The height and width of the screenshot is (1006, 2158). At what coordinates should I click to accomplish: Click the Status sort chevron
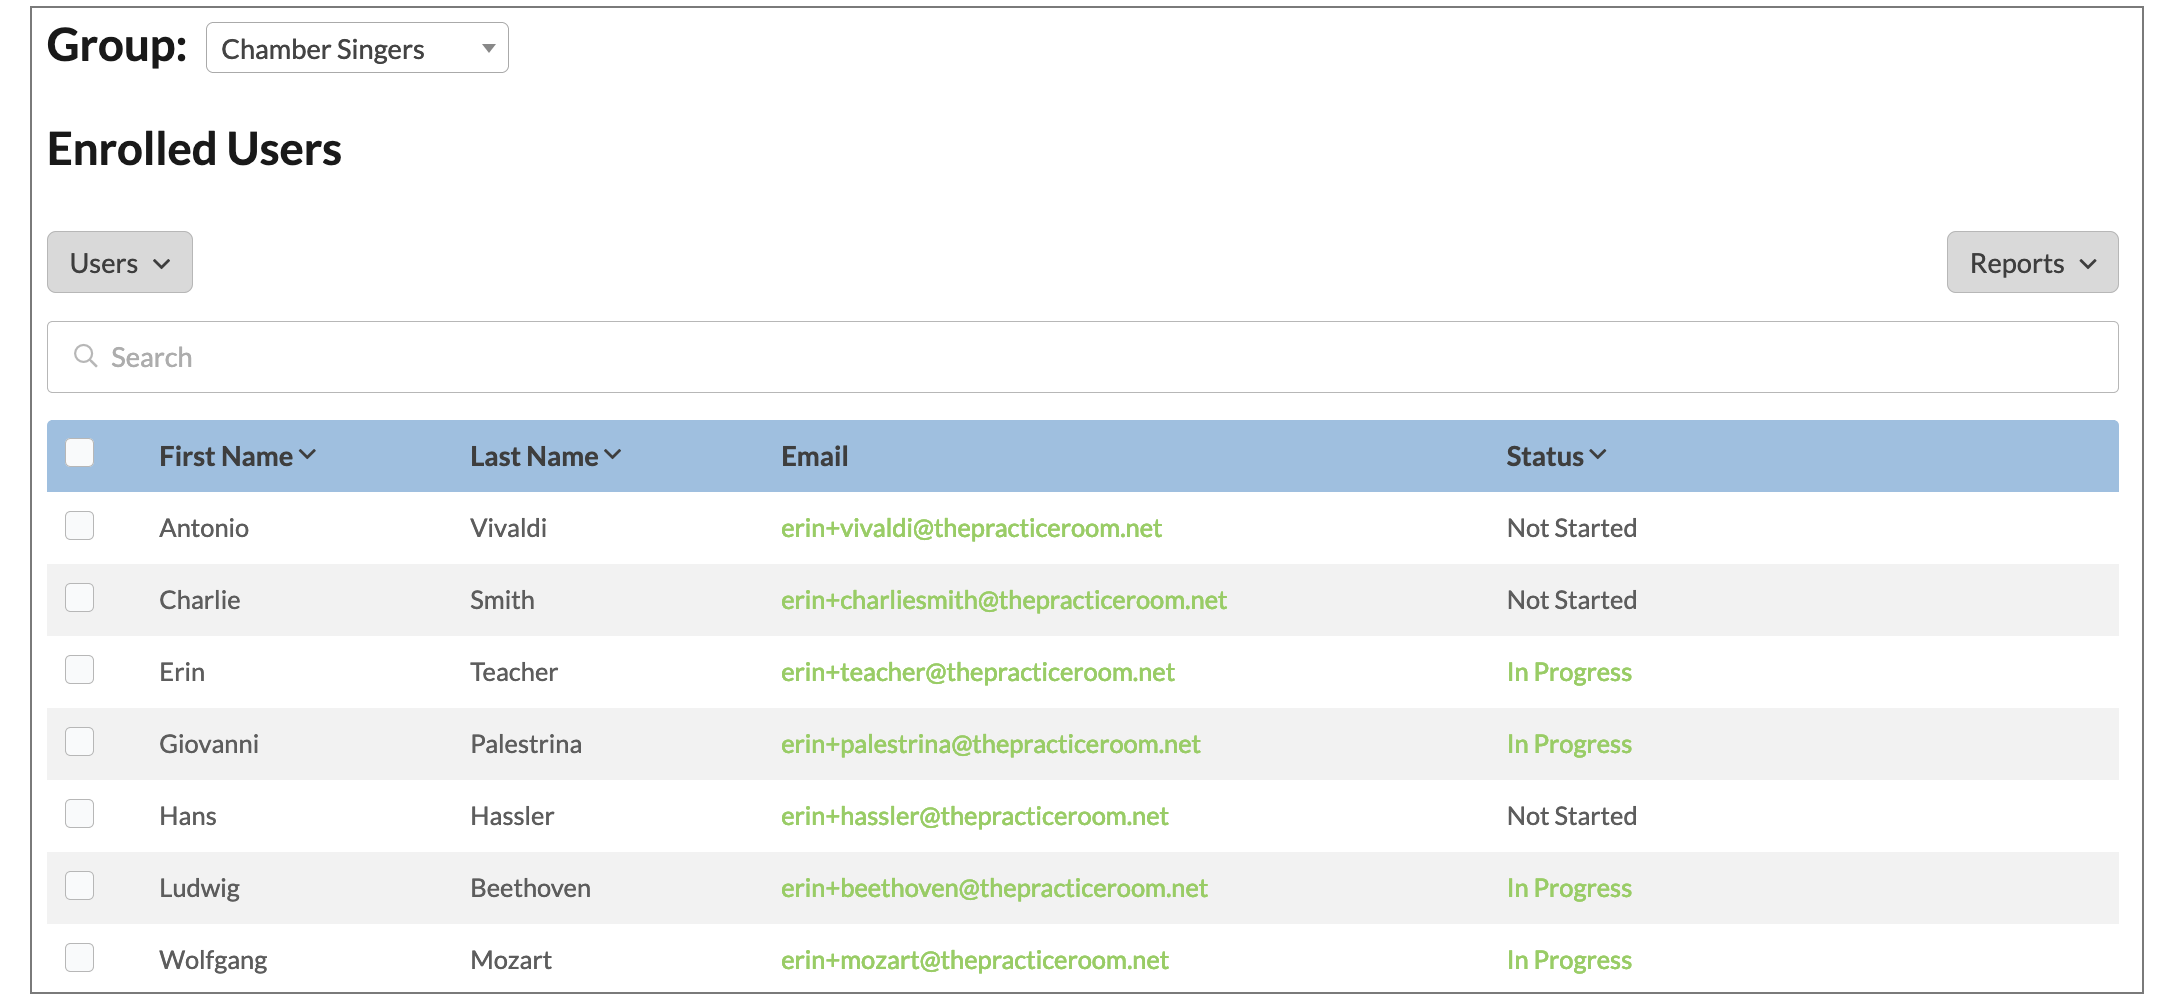tap(1598, 455)
